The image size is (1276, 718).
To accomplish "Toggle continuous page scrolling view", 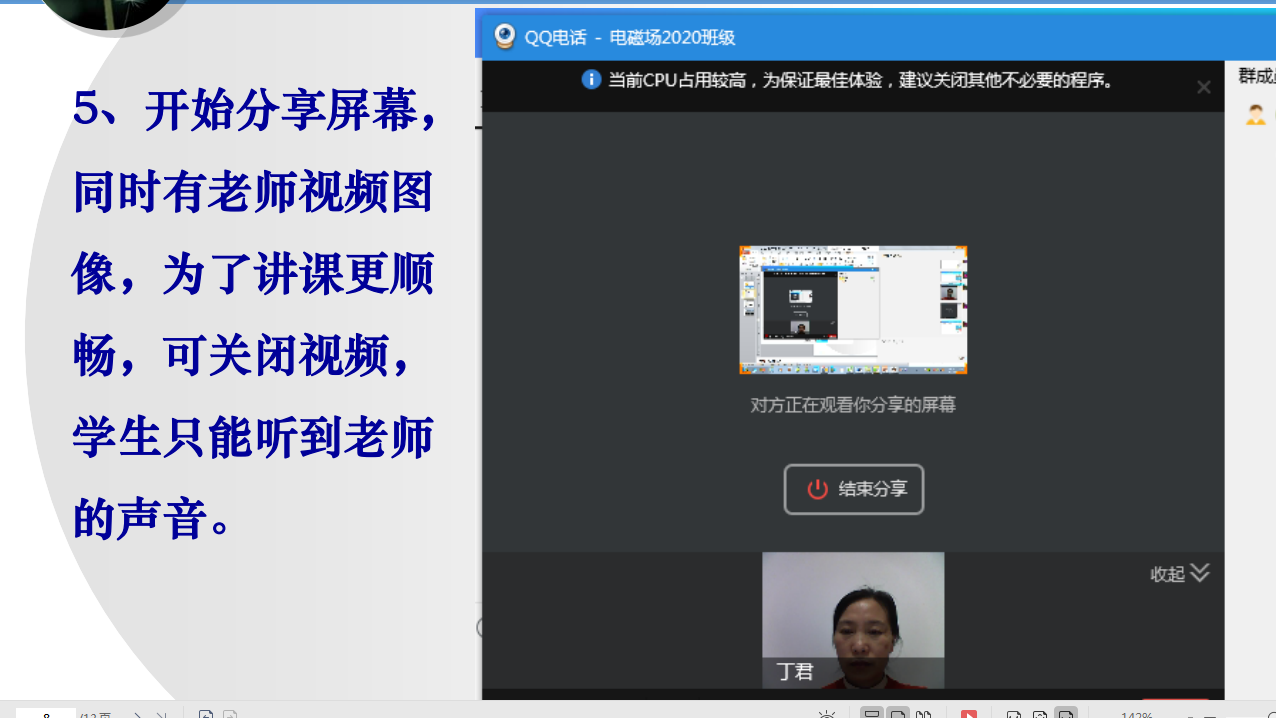I will tap(898, 715).
